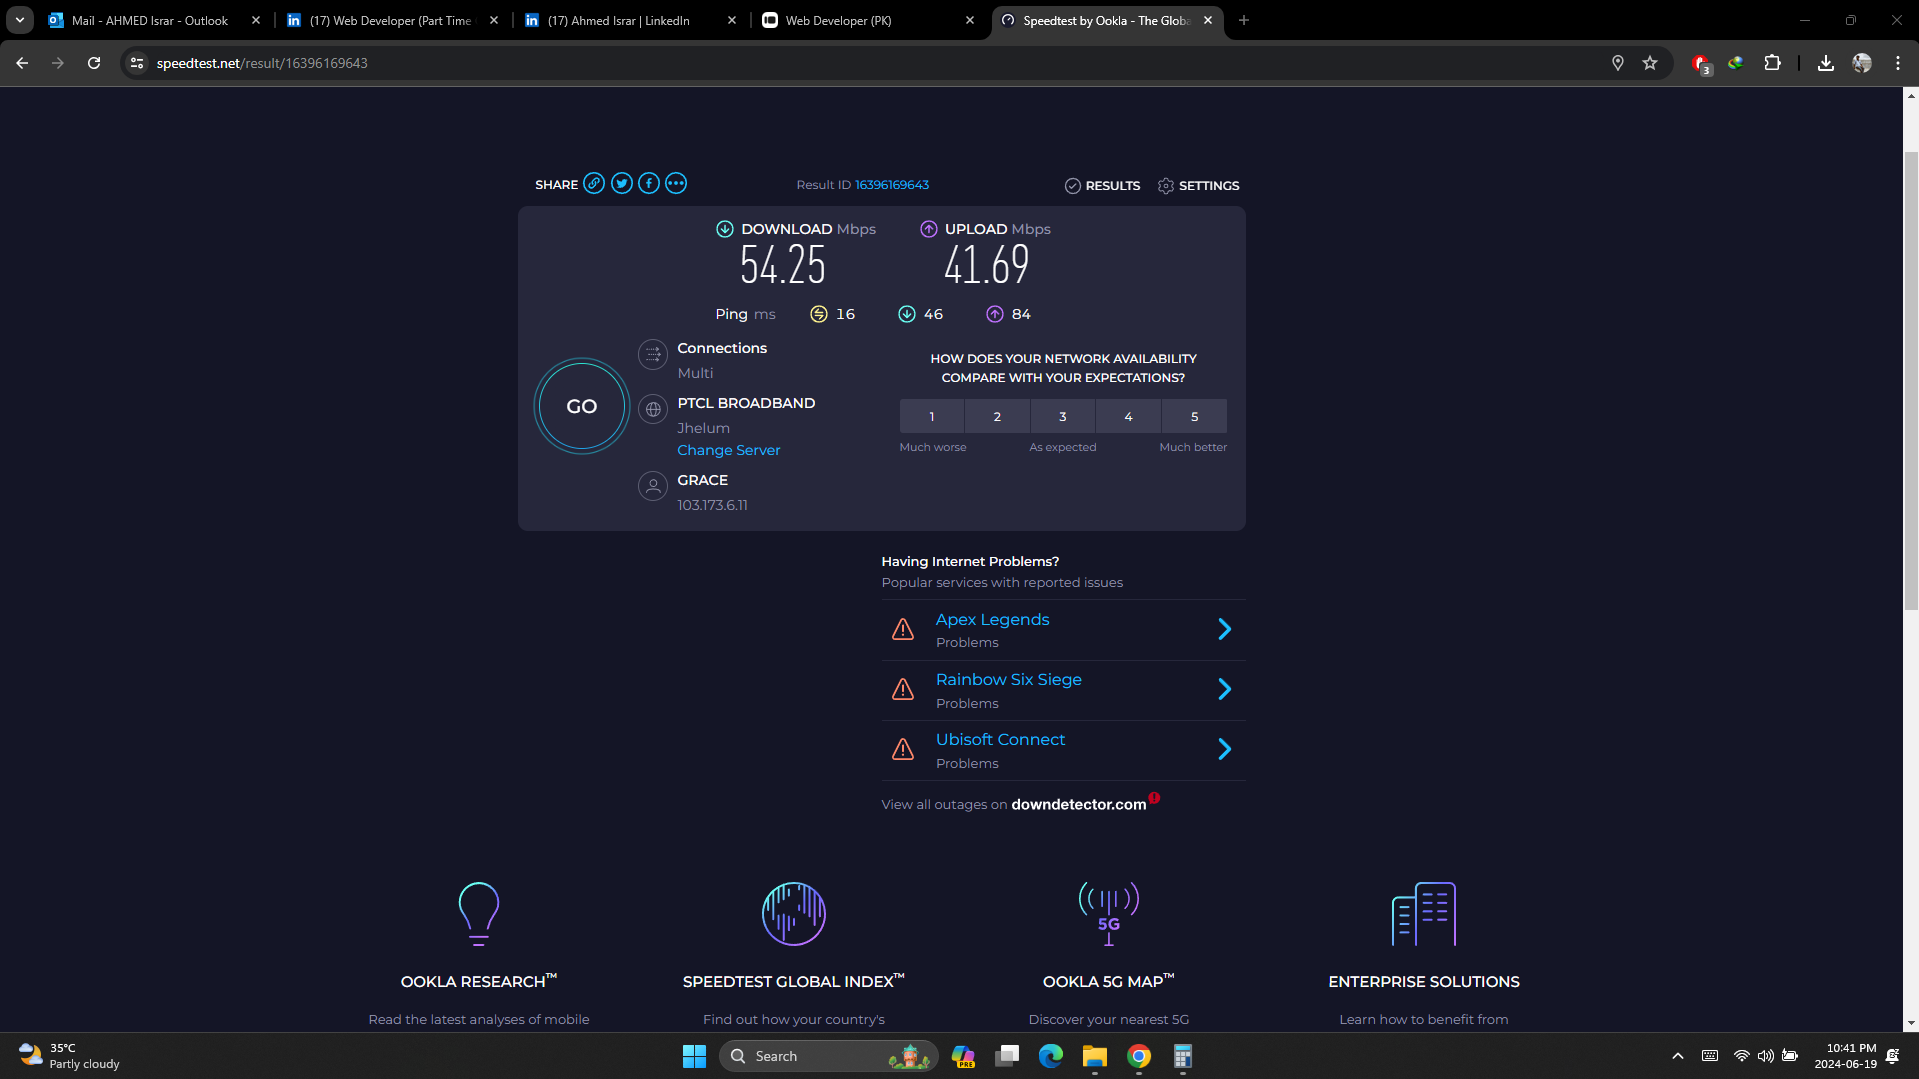
Task: Click the copy link share icon
Action: point(594,184)
